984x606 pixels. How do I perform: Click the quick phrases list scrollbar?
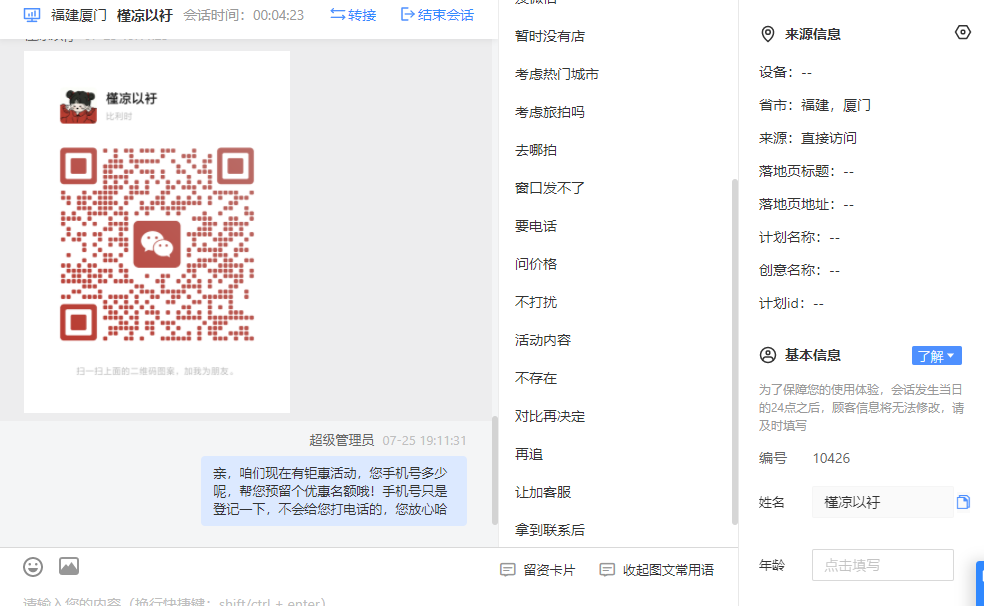pyautogui.click(x=735, y=351)
